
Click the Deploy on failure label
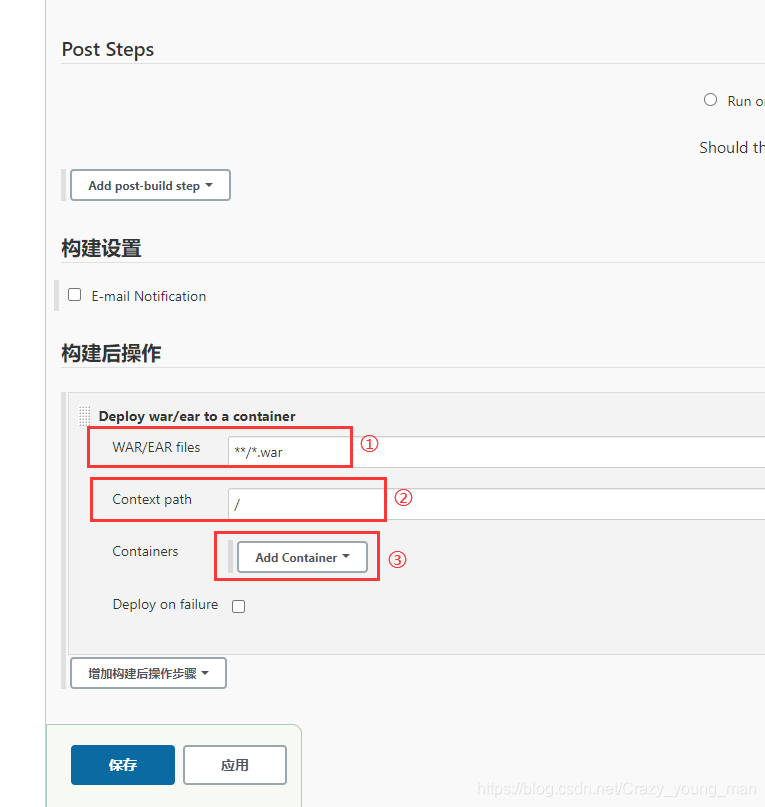coord(165,604)
